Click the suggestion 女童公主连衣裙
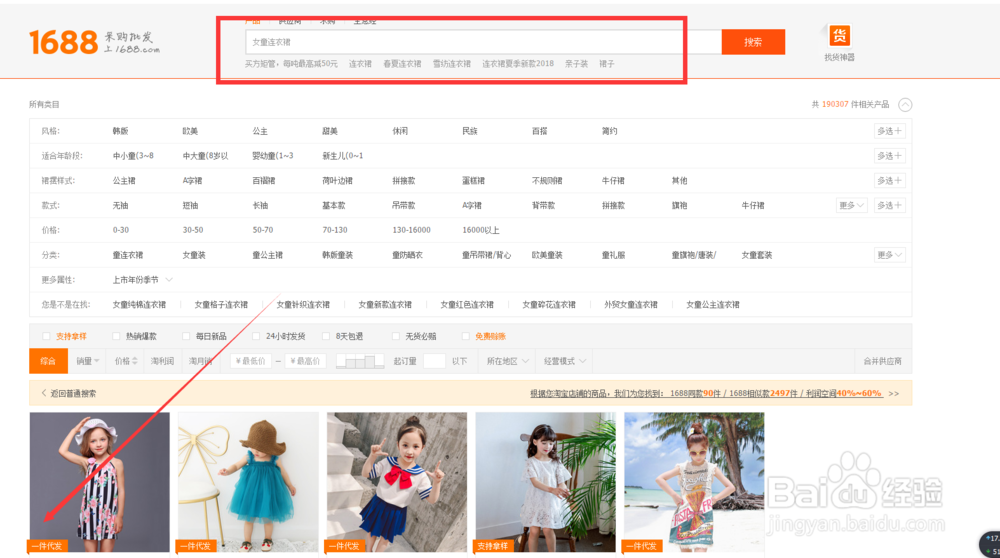 coord(713,305)
